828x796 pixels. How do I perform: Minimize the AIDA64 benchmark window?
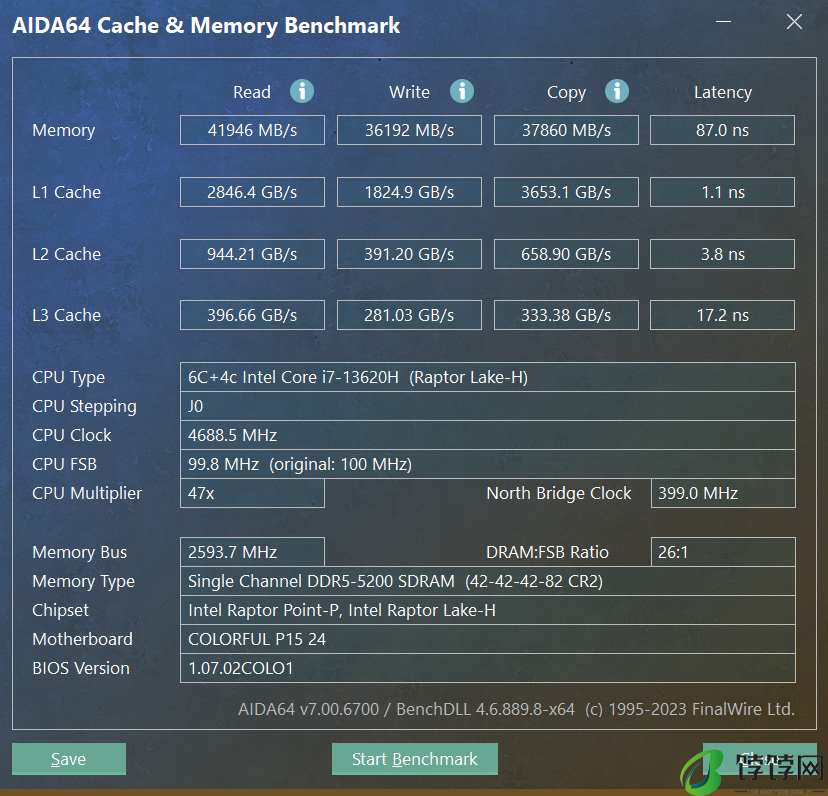(723, 22)
